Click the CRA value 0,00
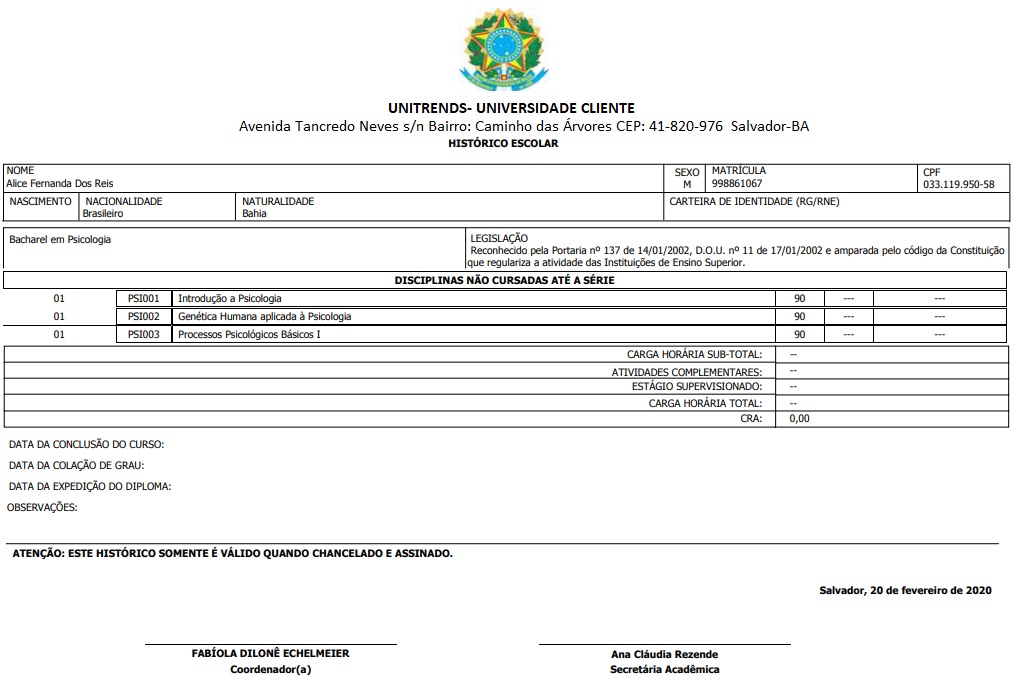 799,419
